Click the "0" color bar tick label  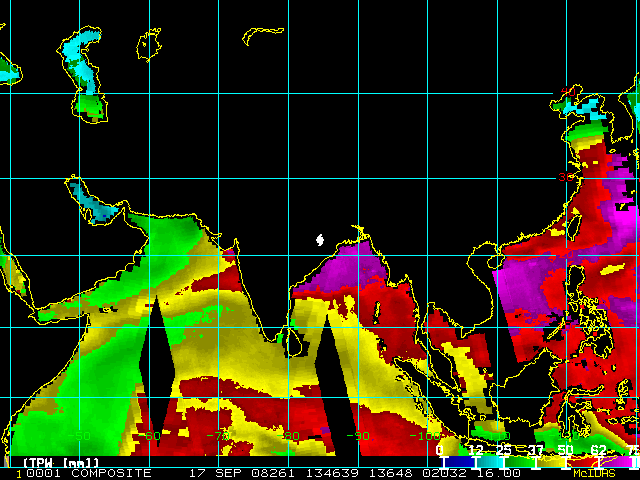(x=440, y=450)
